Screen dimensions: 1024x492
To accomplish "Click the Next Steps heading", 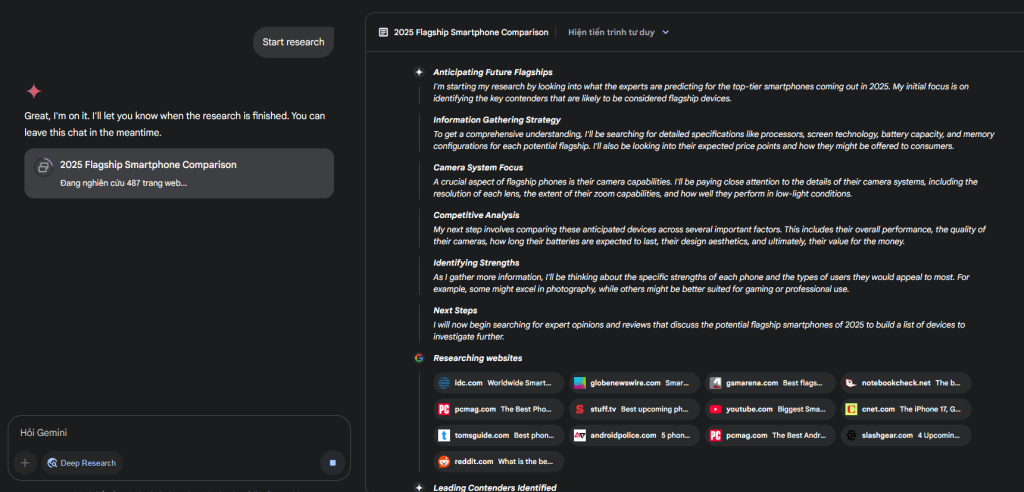I will pyautogui.click(x=455, y=310).
